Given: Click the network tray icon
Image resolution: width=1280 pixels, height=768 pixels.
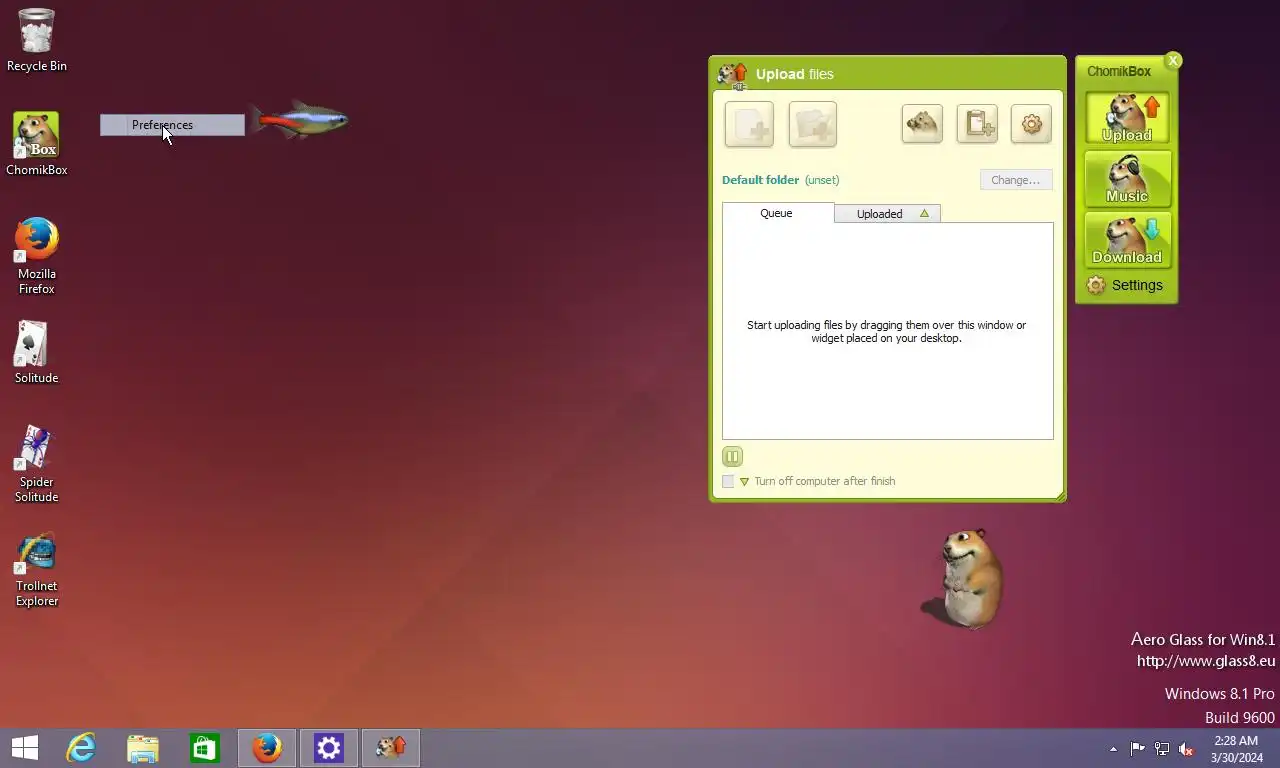Looking at the screenshot, I should (x=1162, y=749).
